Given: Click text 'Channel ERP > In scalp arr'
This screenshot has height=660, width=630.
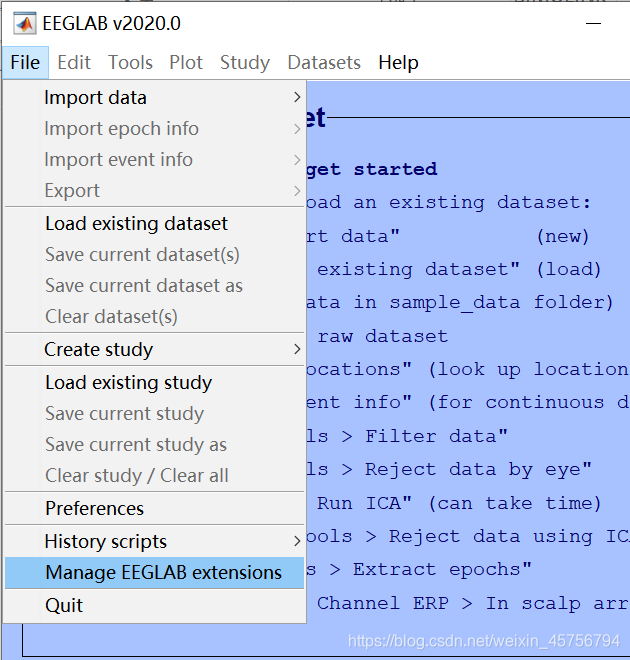Looking at the screenshot, I should pos(473,603).
